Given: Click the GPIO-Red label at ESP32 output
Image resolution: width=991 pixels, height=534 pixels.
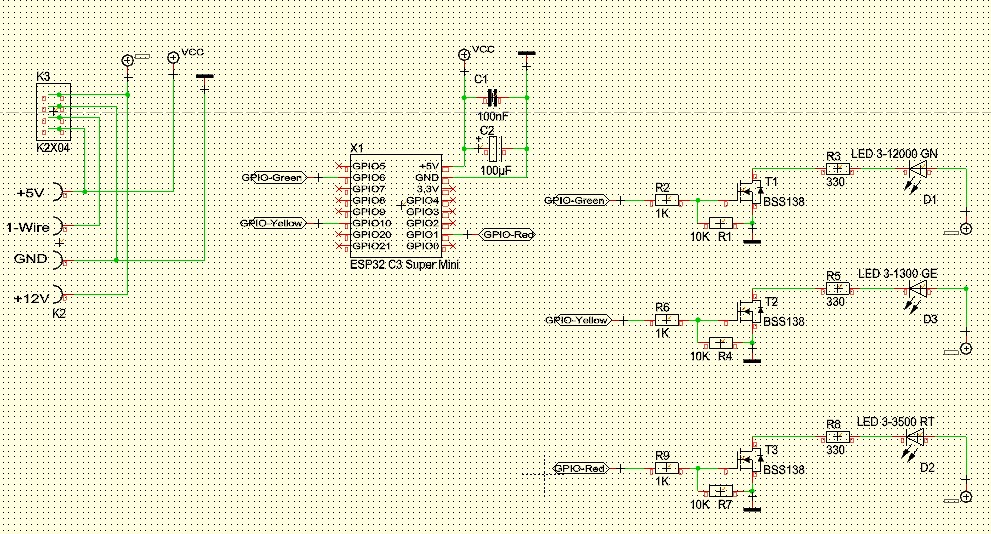Looking at the screenshot, I should click(x=508, y=235).
